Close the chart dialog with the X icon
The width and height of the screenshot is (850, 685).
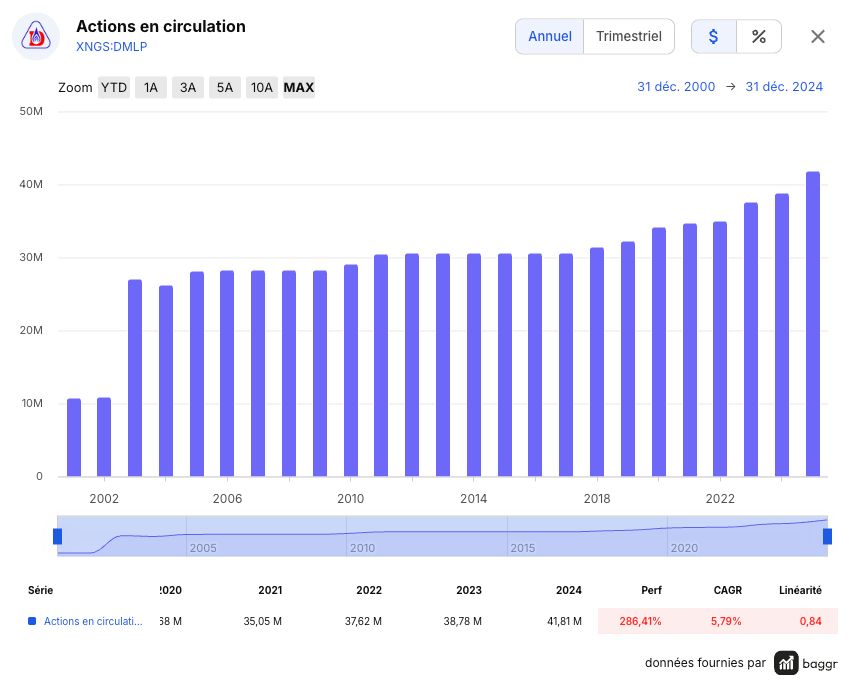(x=817, y=36)
